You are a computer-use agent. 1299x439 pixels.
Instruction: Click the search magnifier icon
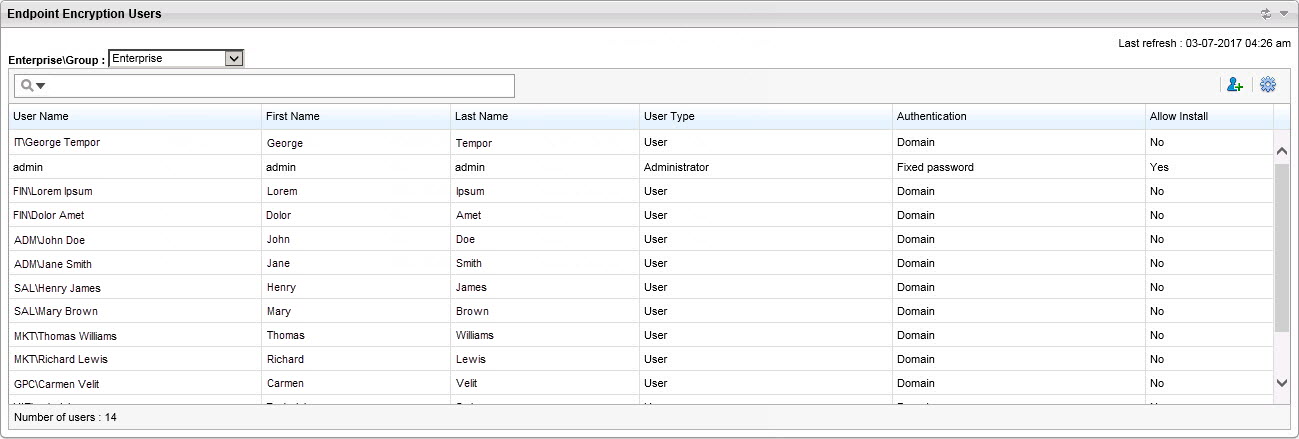click(27, 86)
